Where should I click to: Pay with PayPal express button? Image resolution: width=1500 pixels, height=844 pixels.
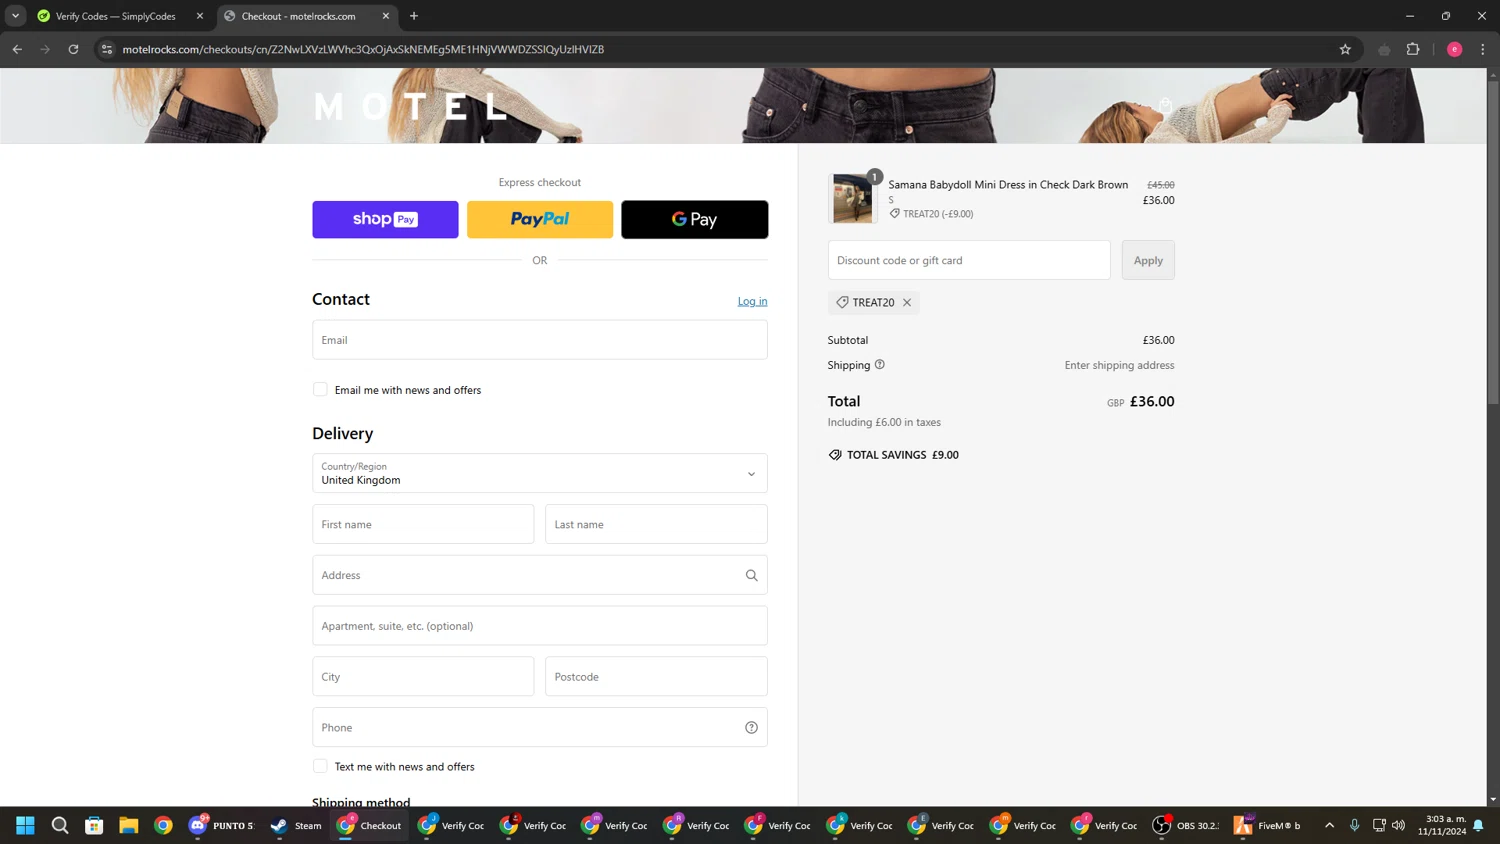540,219
